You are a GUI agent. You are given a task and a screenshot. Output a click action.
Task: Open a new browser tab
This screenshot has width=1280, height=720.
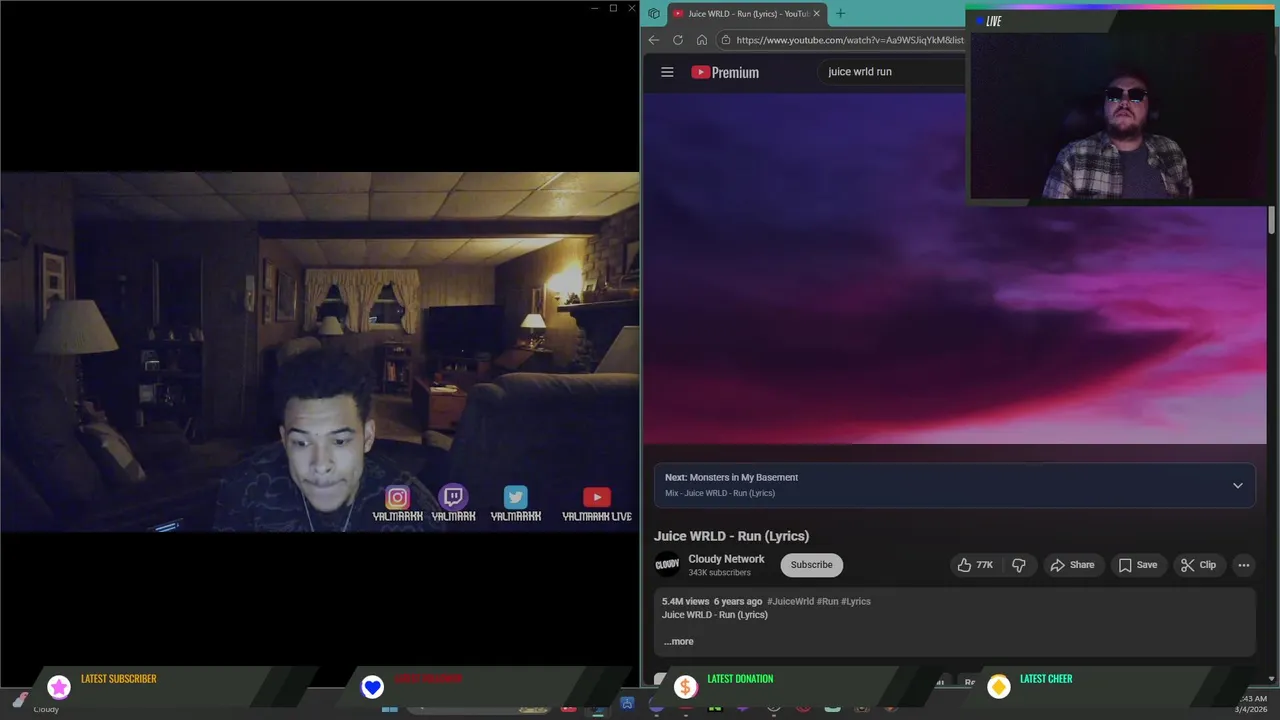click(x=840, y=14)
